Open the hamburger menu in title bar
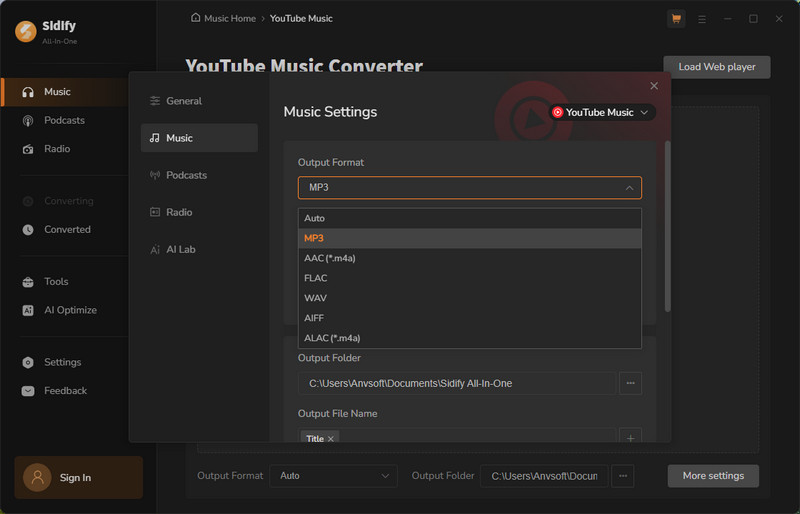Image resolution: width=800 pixels, height=514 pixels. pyautogui.click(x=702, y=19)
